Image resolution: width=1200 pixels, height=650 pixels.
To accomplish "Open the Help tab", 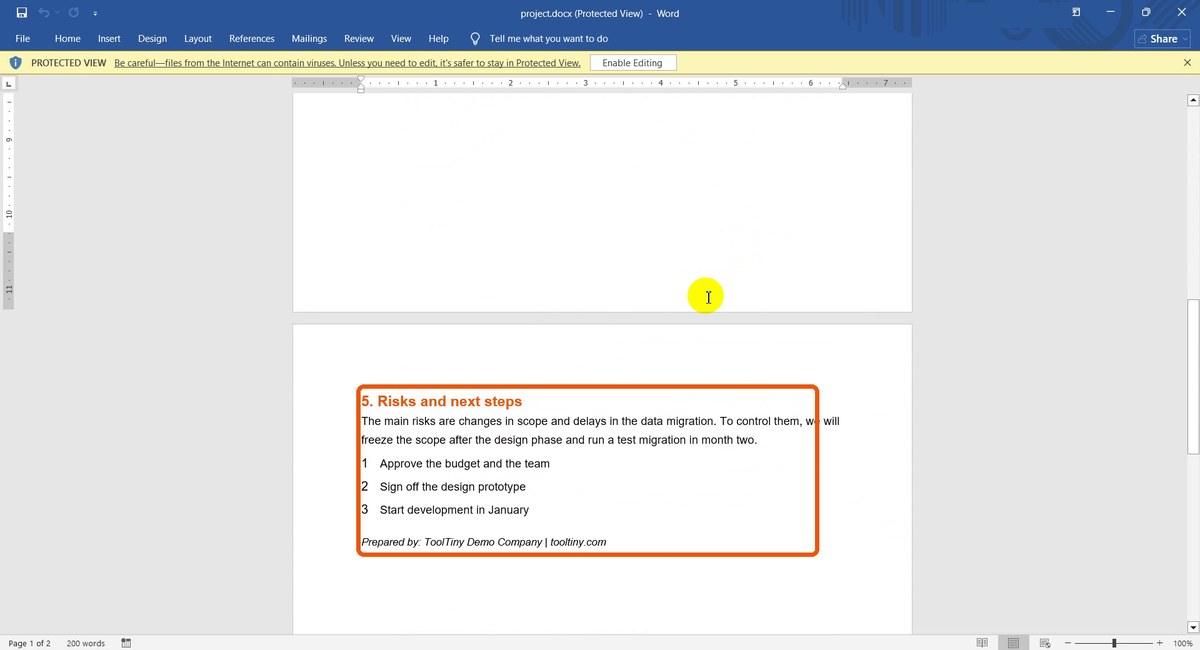I will pos(438,39).
